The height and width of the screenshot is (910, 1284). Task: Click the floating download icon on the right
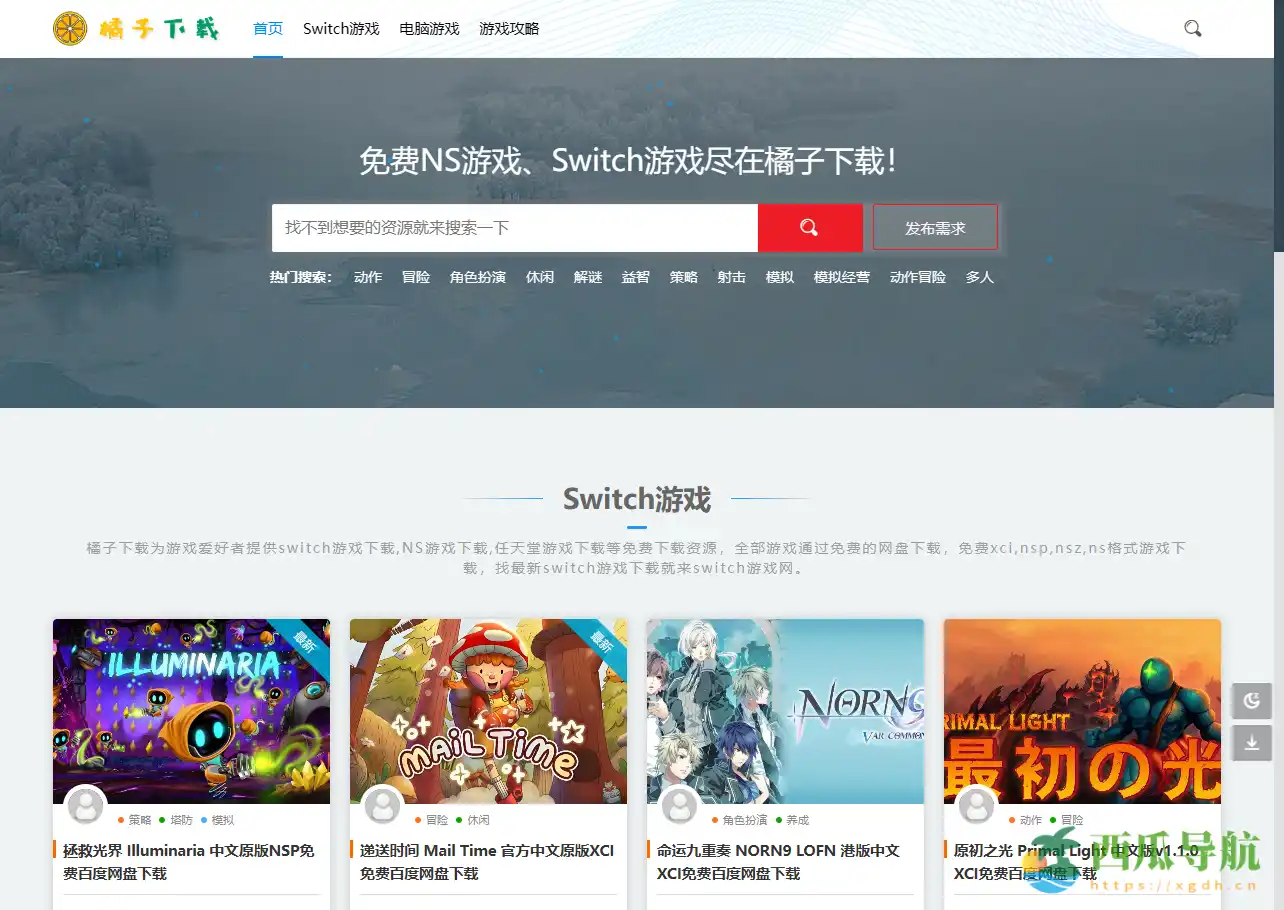tap(1251, 743)
